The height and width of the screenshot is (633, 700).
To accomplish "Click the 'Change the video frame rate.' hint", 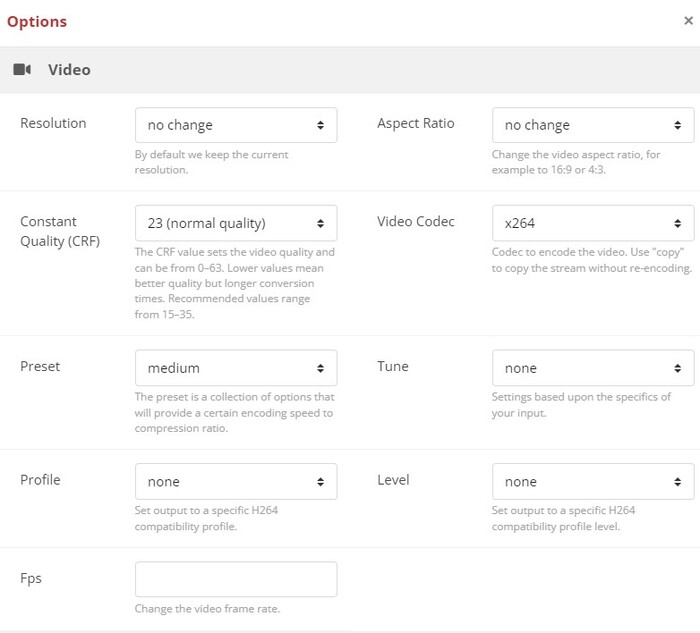I will pyautogui.click(x=207, y=609).
